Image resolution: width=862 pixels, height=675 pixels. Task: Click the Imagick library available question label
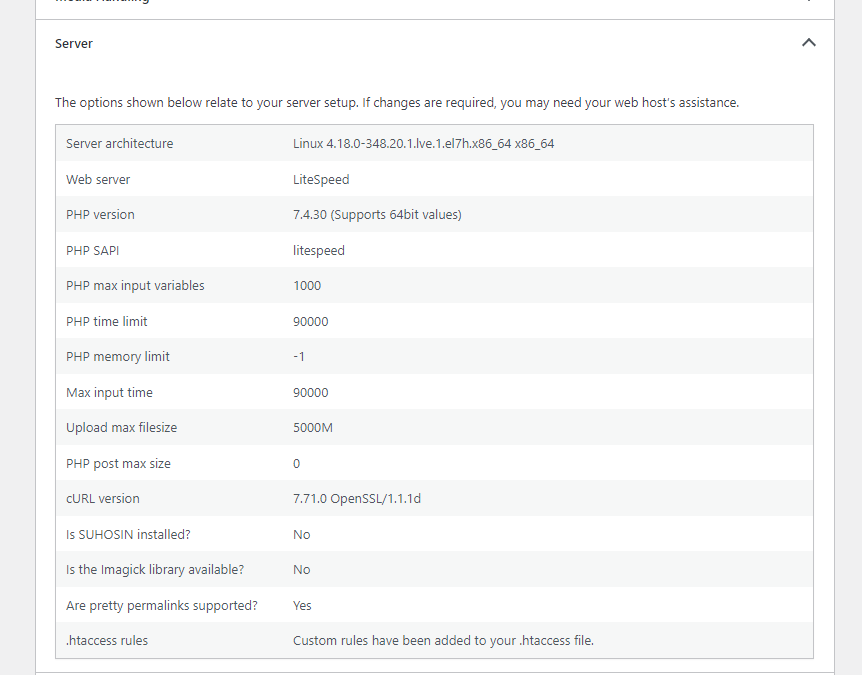(155, 569)
